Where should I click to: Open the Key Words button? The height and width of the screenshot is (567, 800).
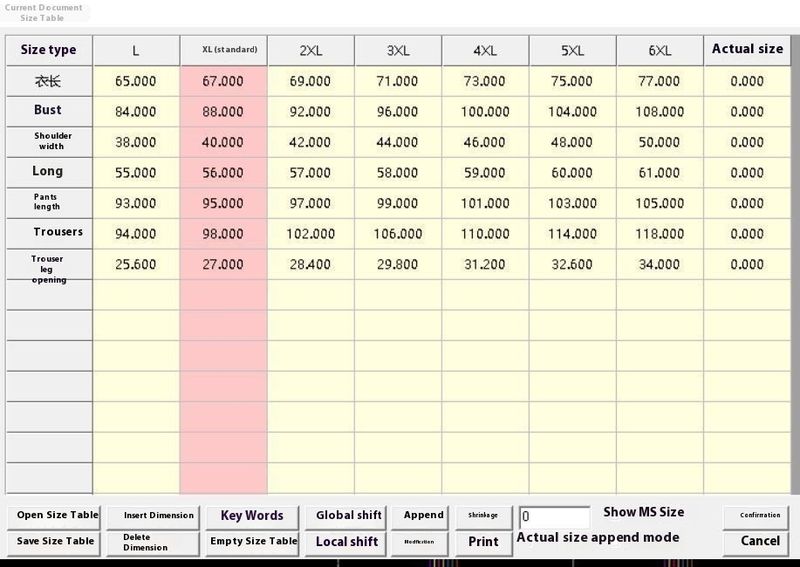click(252, 515)
